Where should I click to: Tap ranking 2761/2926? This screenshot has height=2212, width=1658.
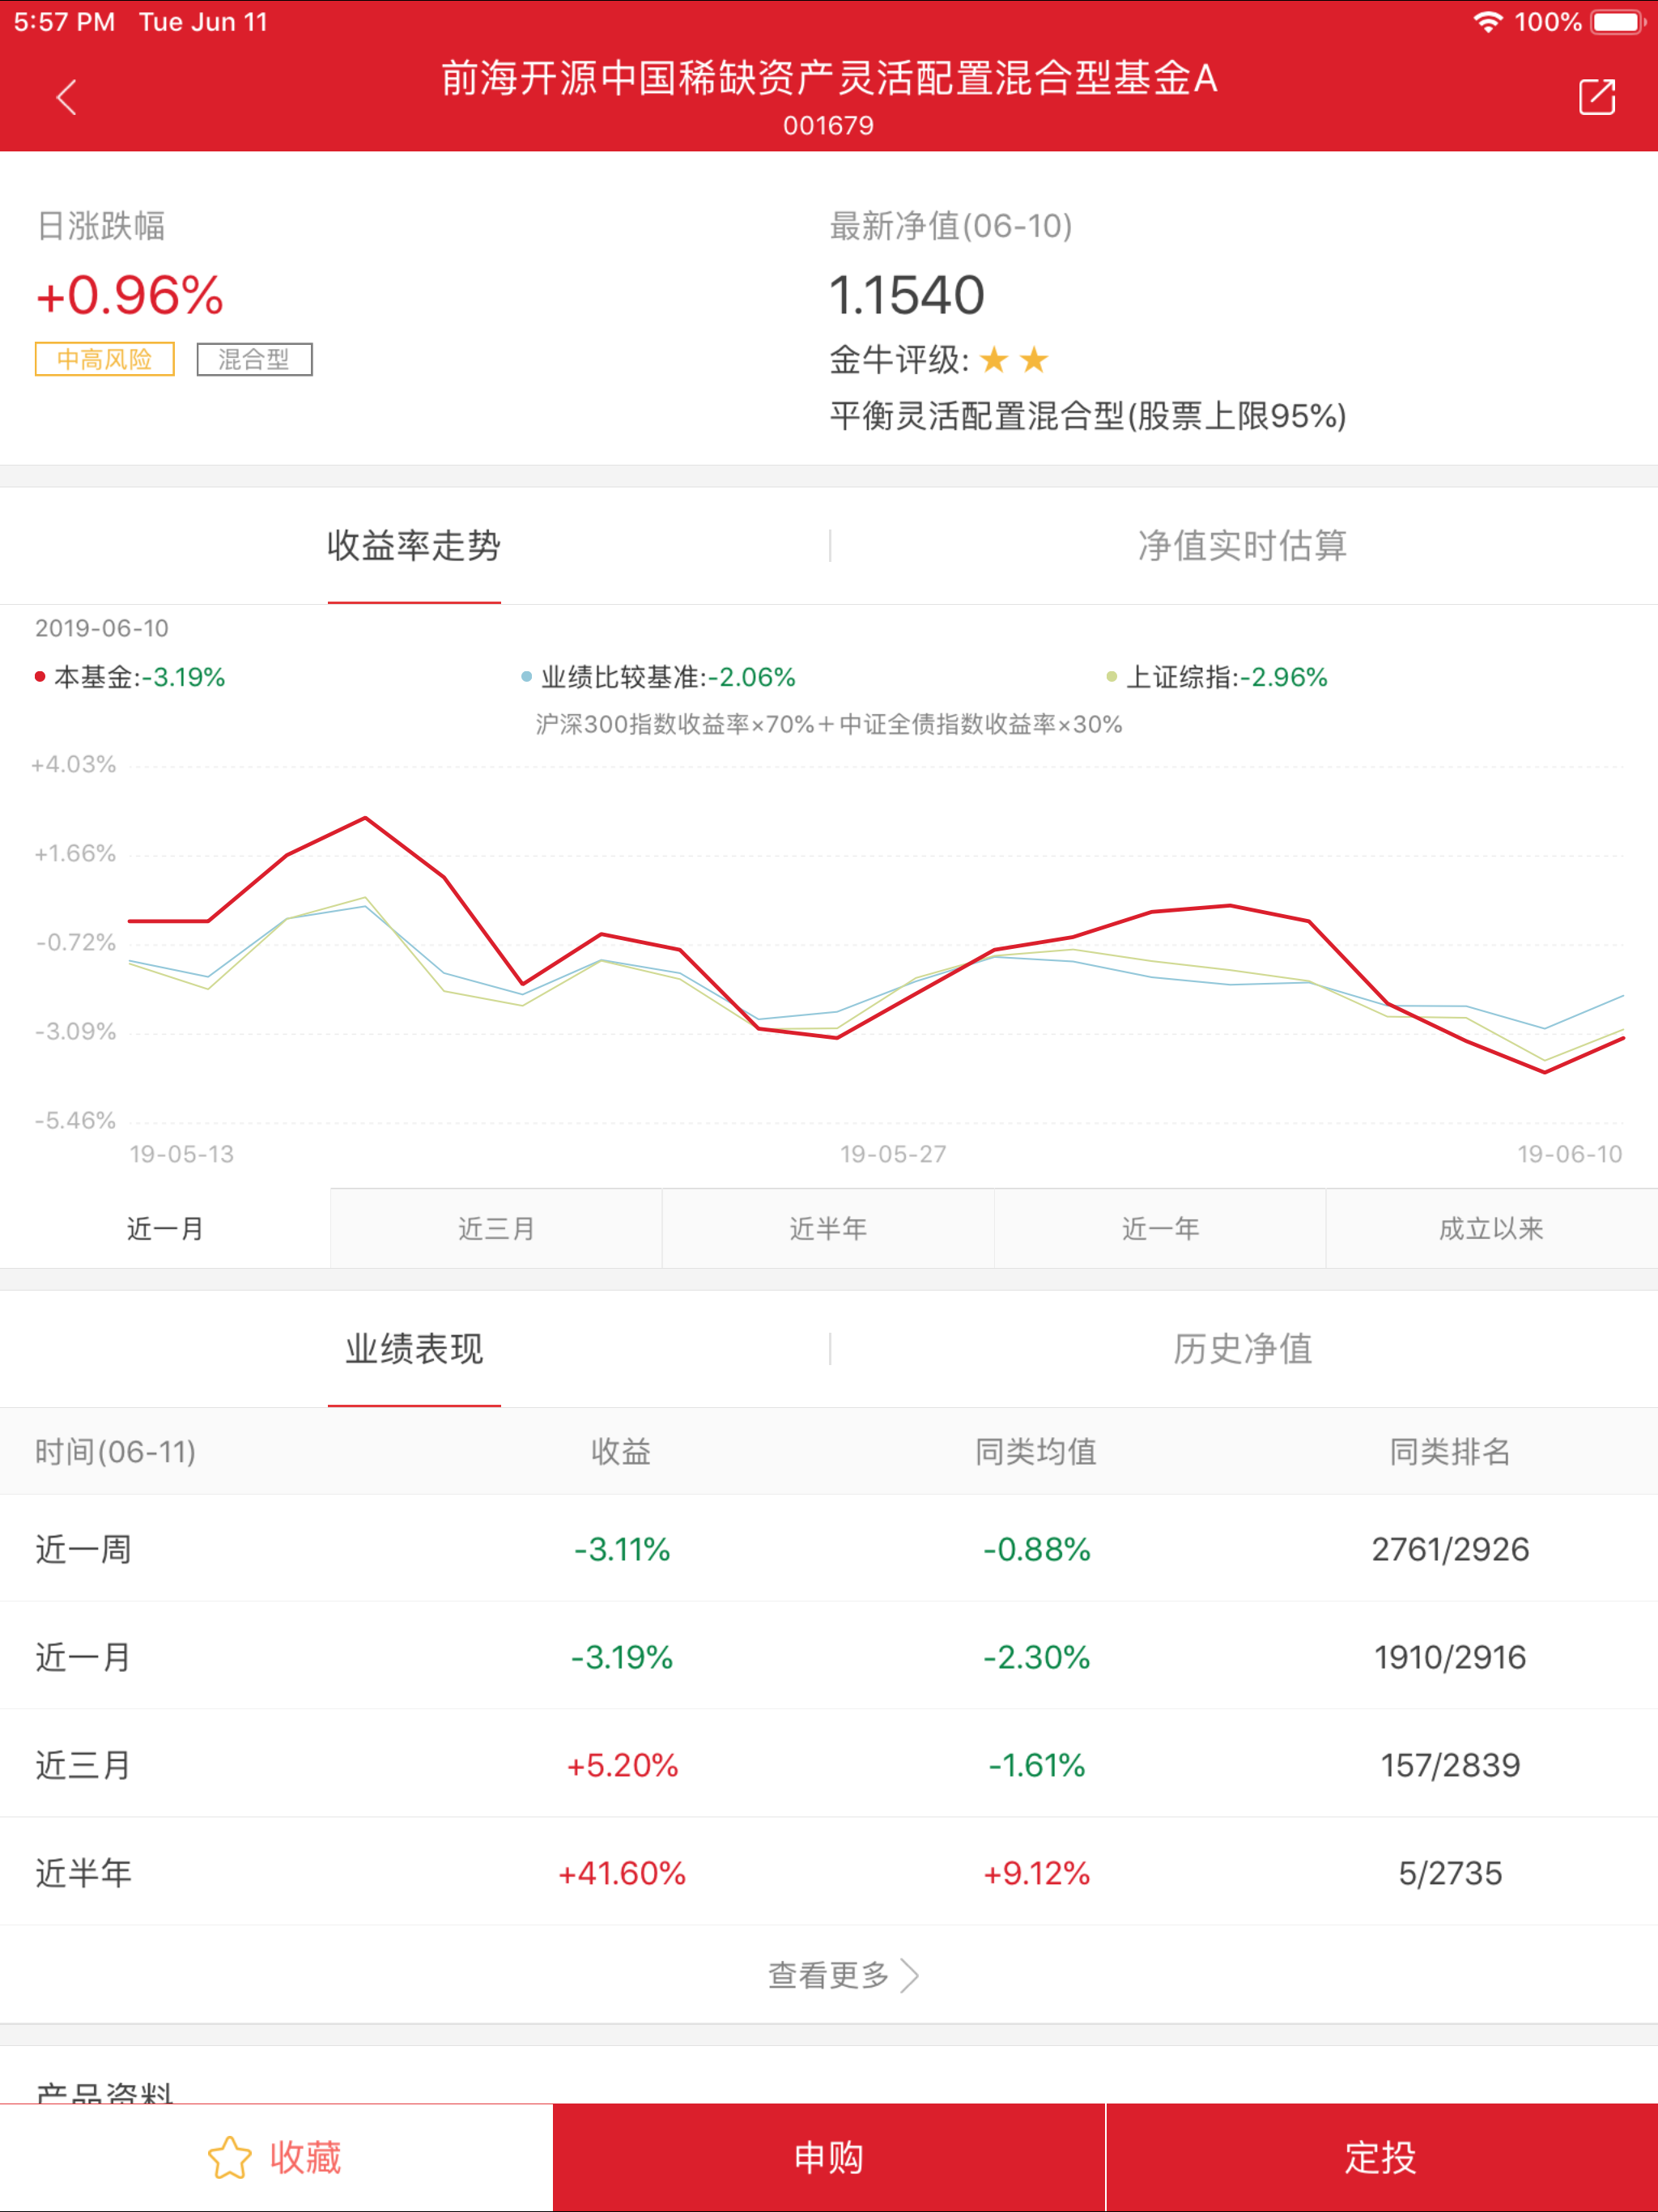[1450, 1549]
